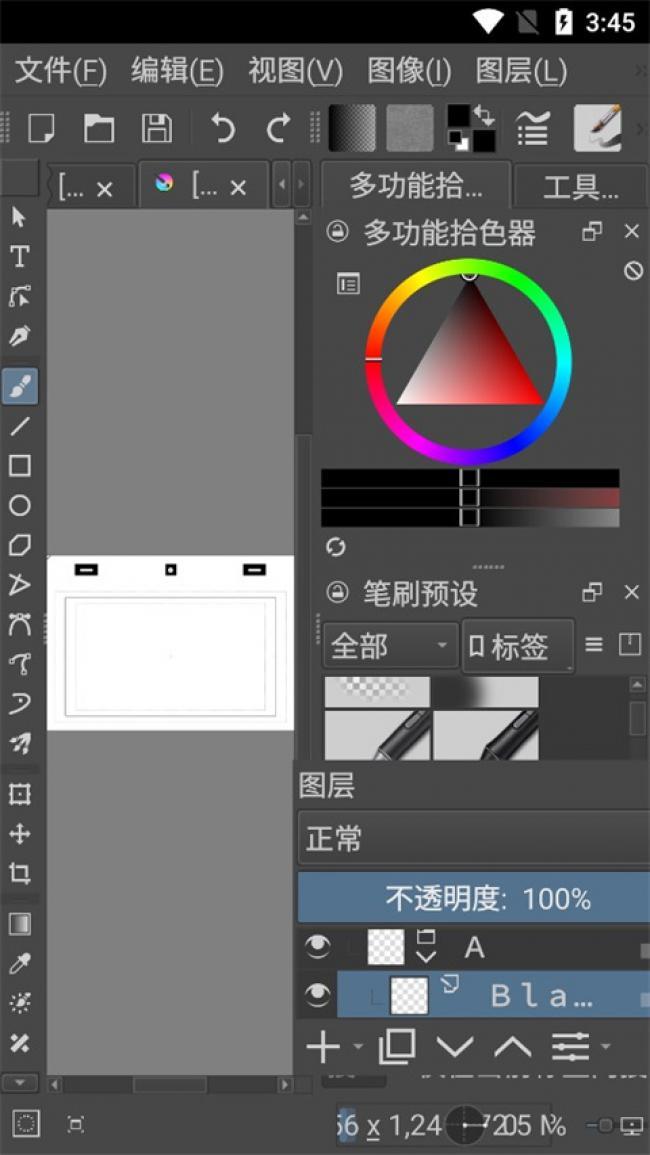The height and width of the screenshot is (1155, 650).
Task: Open the 正常 blending mode dropdown
Action: point(474,838)
